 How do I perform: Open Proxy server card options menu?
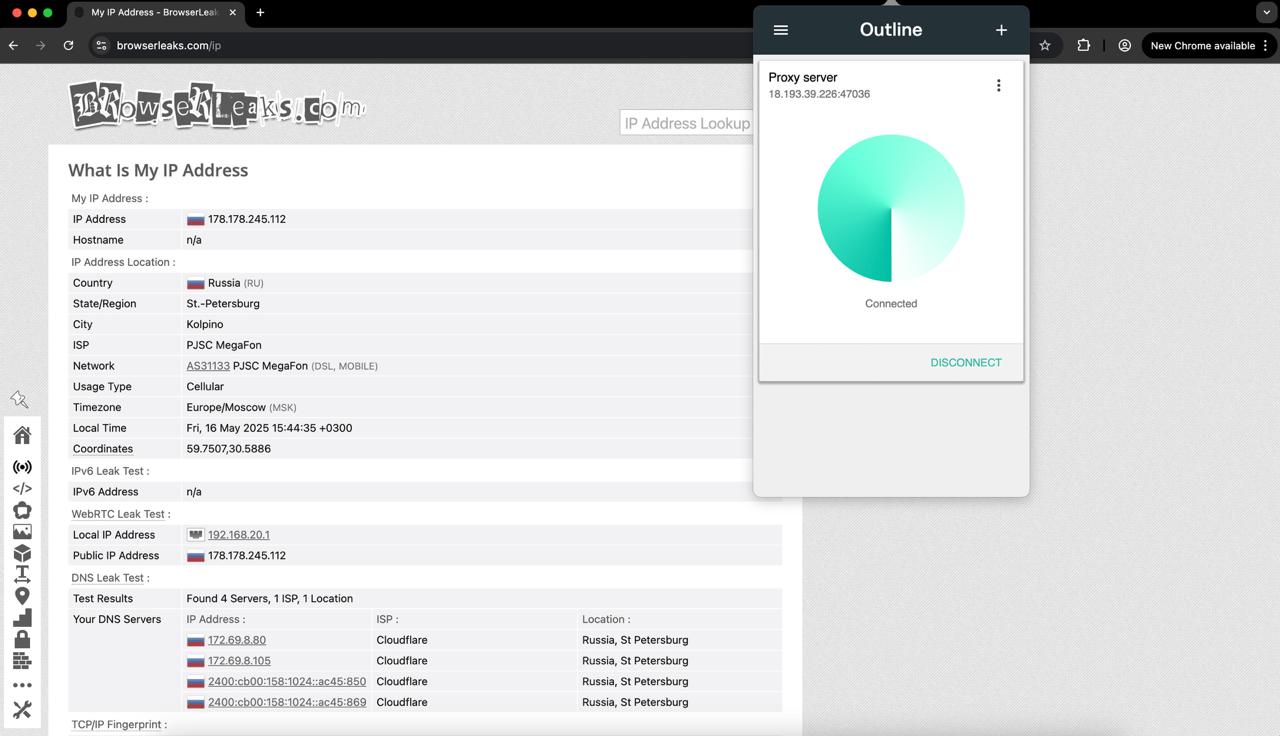point(998,85)
